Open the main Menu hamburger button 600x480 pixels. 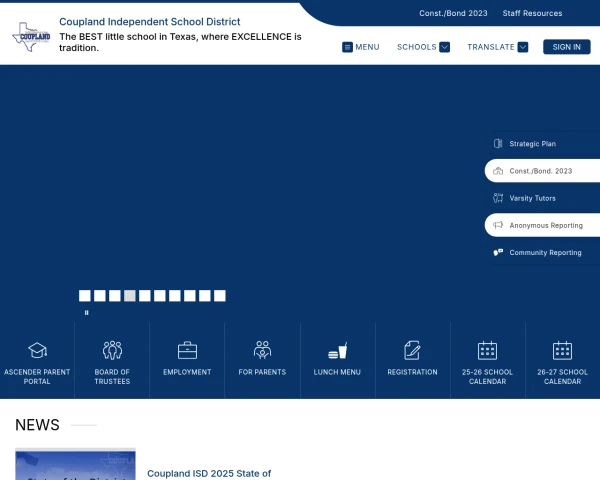coord(360,47)
